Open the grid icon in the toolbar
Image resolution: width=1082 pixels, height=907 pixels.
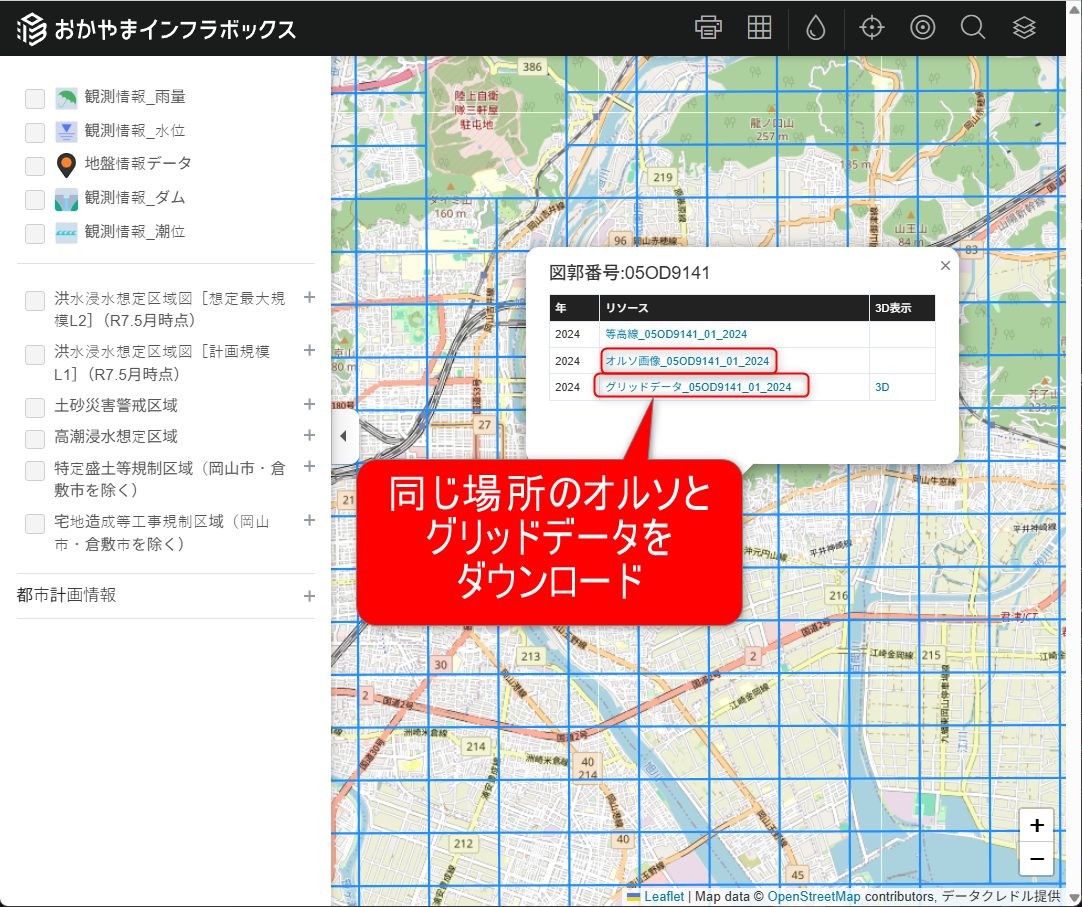759,28
